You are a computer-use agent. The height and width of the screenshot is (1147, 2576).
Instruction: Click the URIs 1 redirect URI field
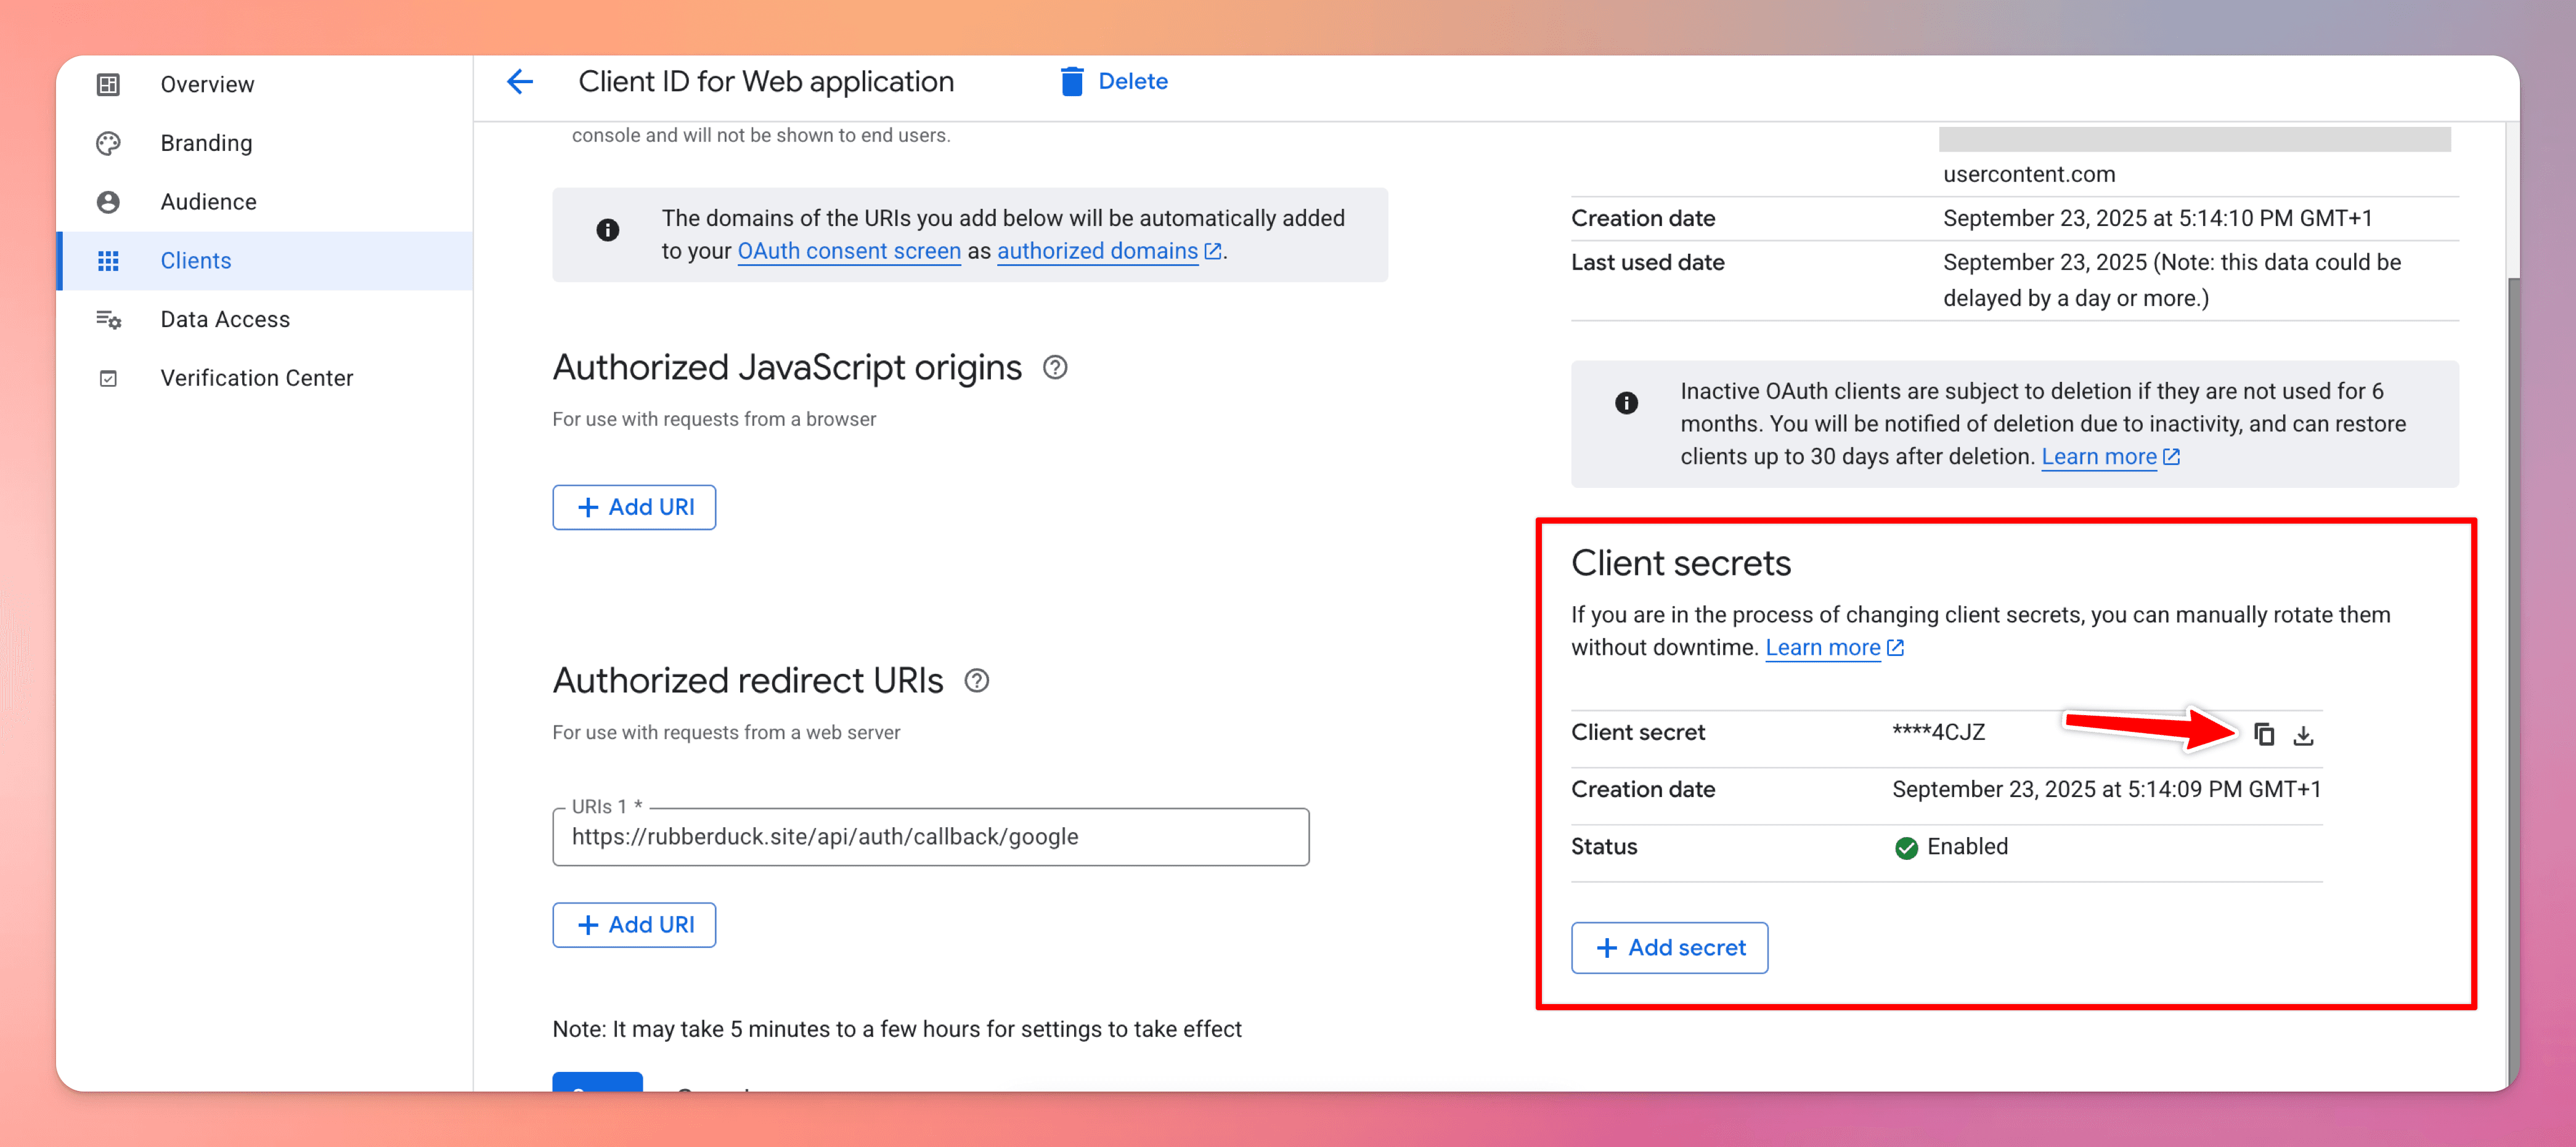(930, 837)
